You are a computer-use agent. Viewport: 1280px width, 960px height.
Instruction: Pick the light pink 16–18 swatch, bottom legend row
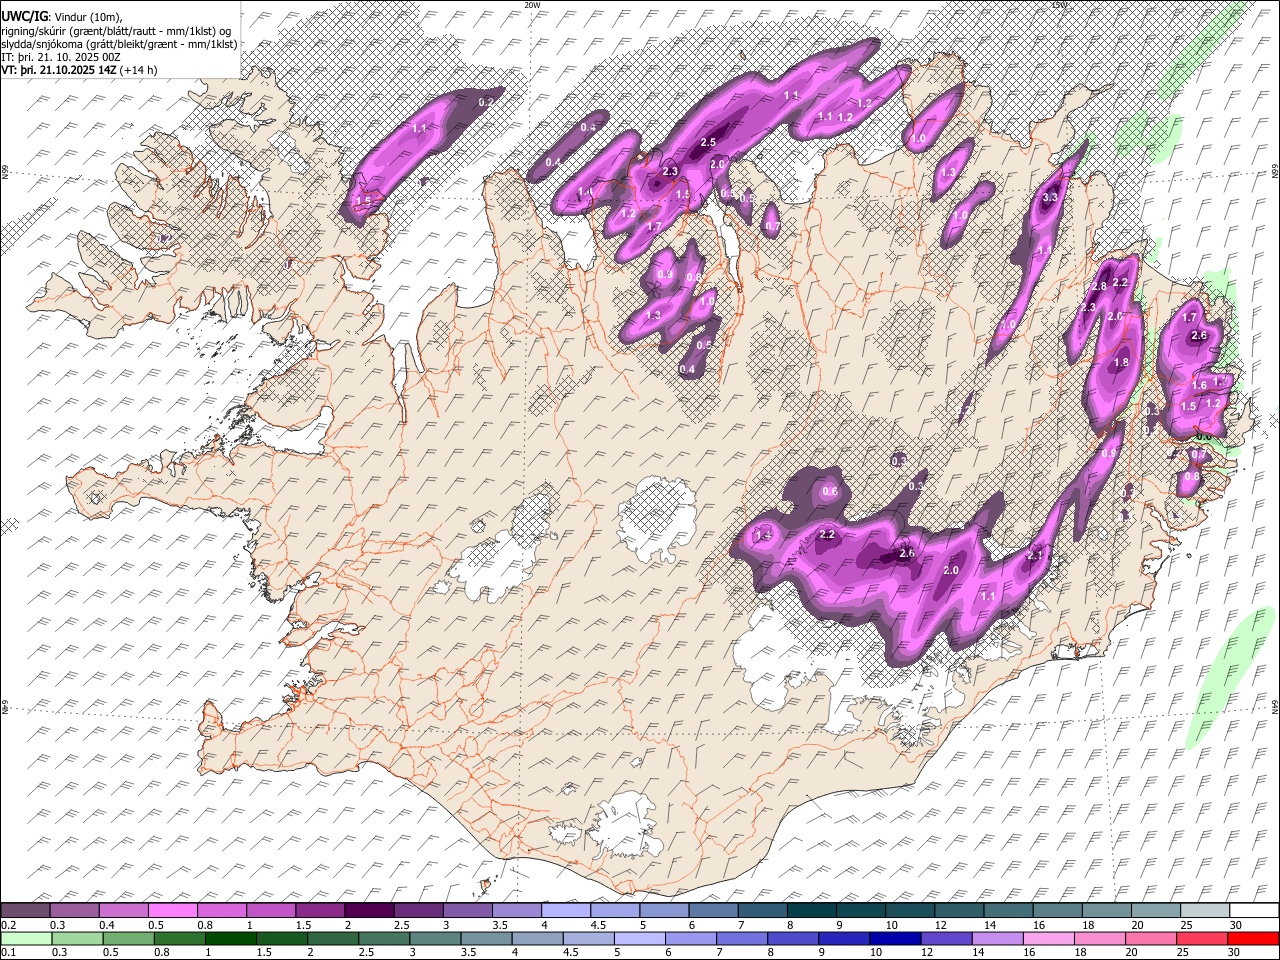pyautogui.click(x=1048, y=938)
